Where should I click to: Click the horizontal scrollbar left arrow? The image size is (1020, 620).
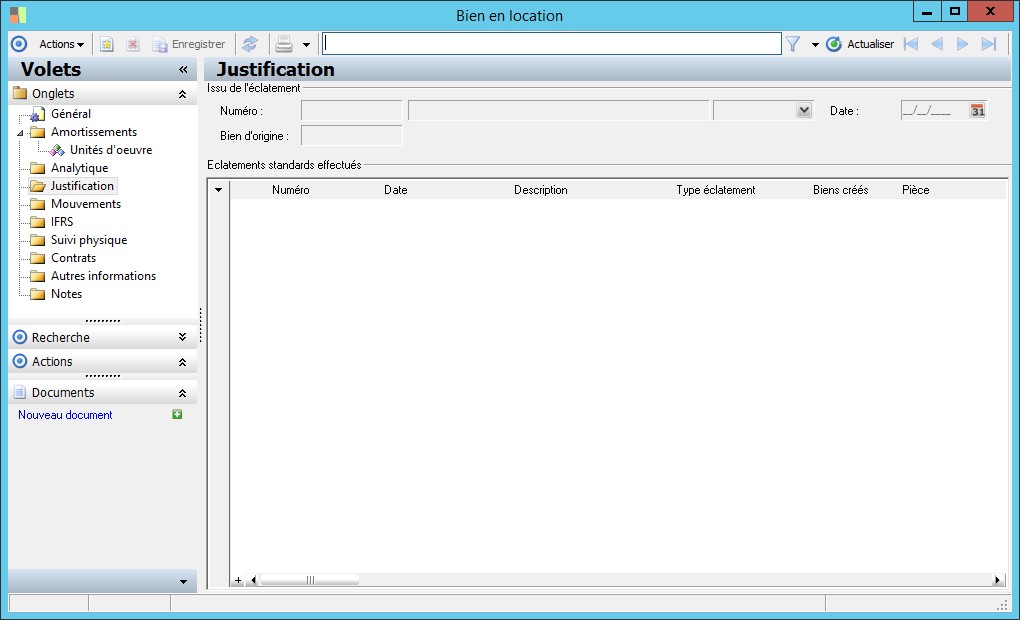click(253, 580)
